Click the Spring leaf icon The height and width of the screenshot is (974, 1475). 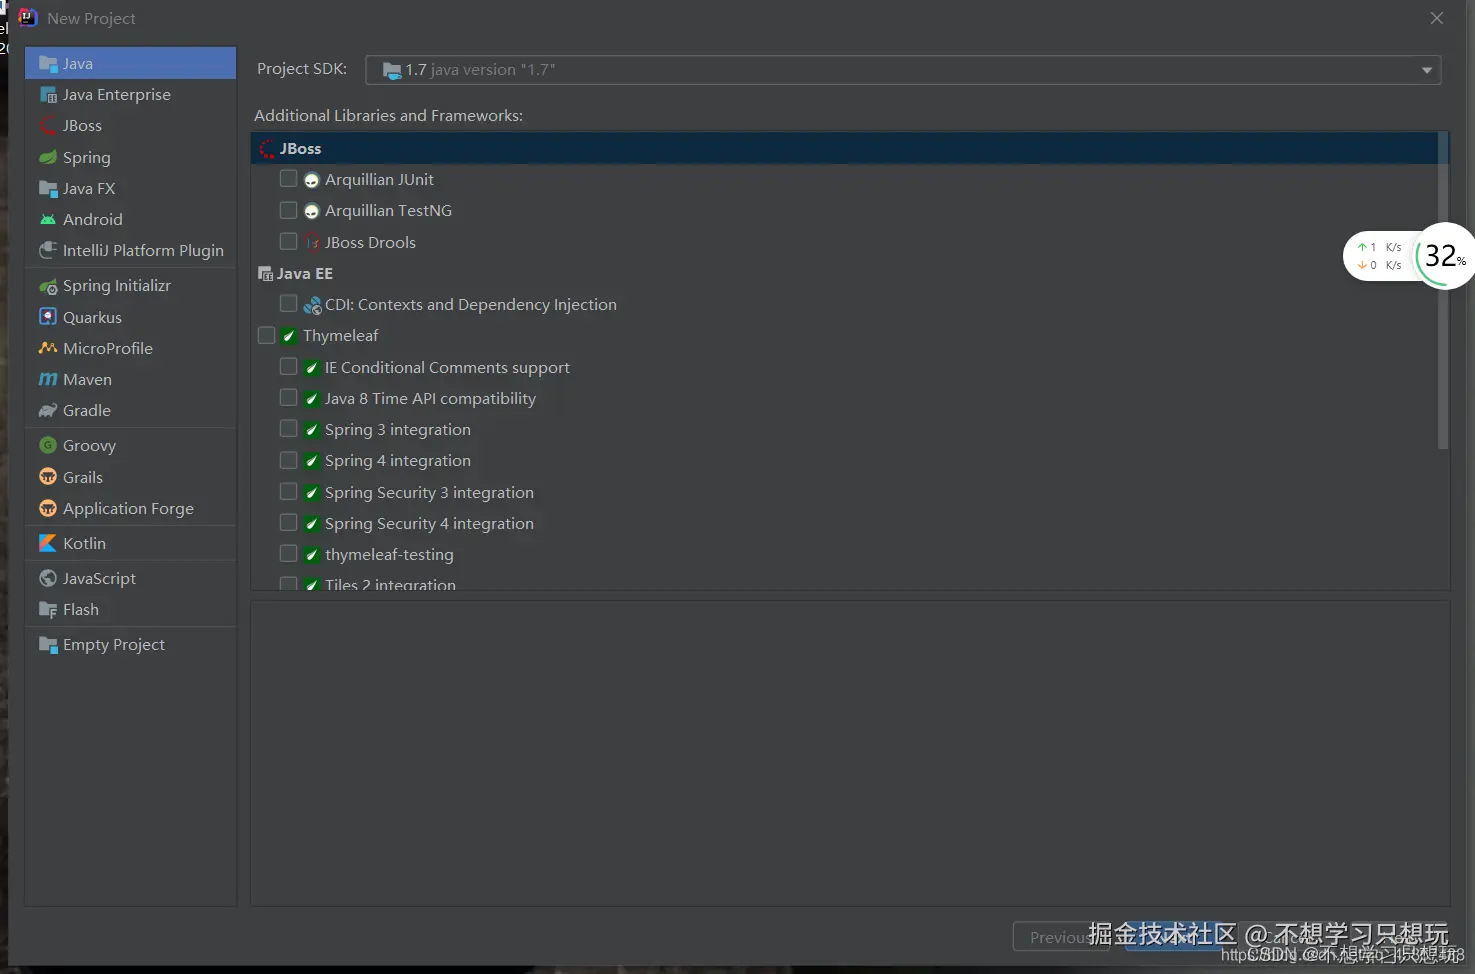tap(48, 157)
